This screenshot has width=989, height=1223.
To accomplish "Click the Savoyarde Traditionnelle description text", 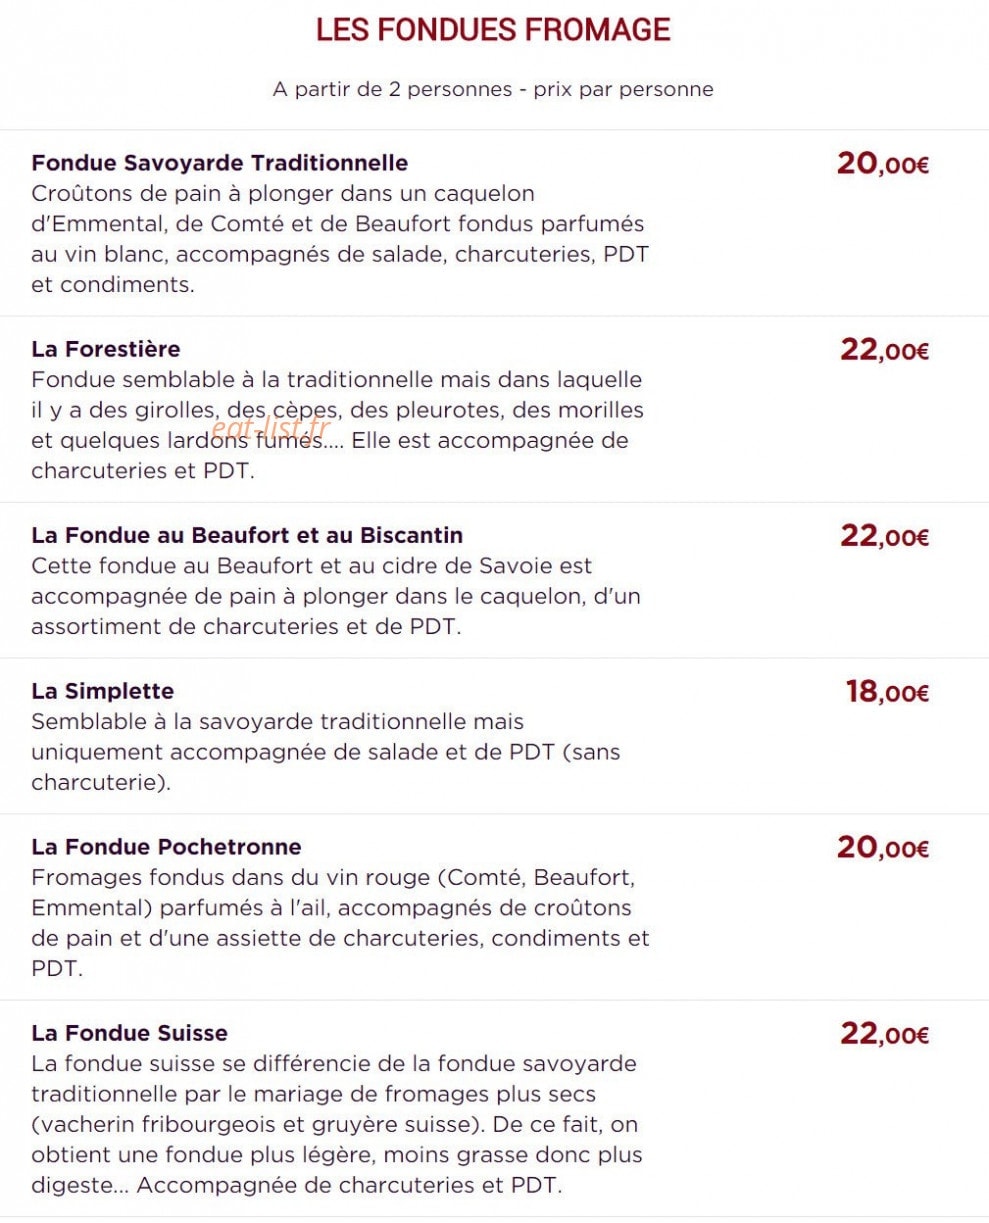I will click(x=340, y=239).
